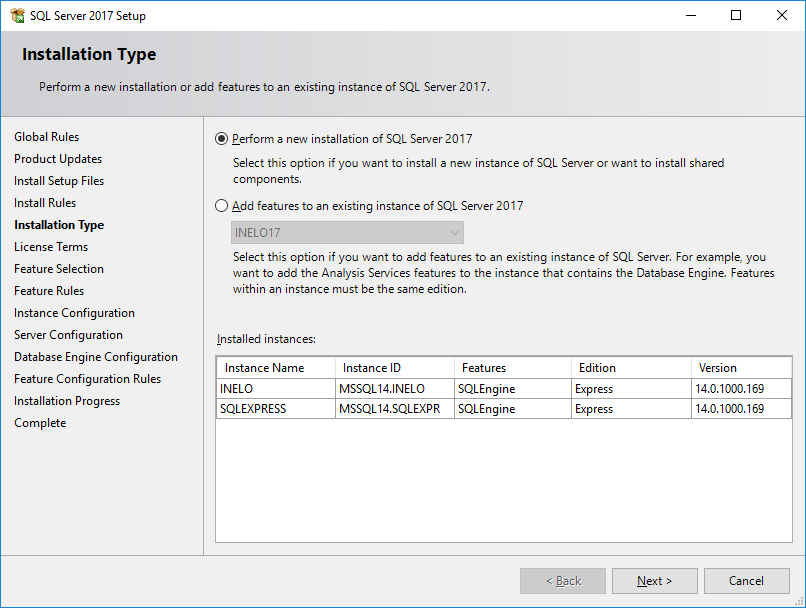This screenshot has height=608, width=806.
Task: Click Next to continue setup
Action: point(654,581)
